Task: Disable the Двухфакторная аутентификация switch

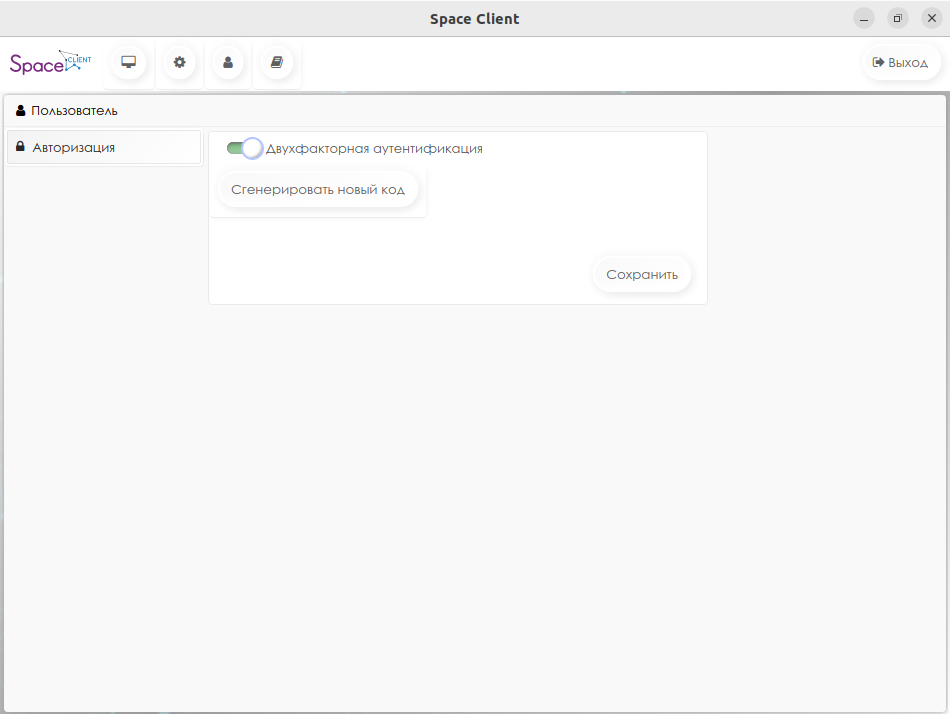Action: 244,148
